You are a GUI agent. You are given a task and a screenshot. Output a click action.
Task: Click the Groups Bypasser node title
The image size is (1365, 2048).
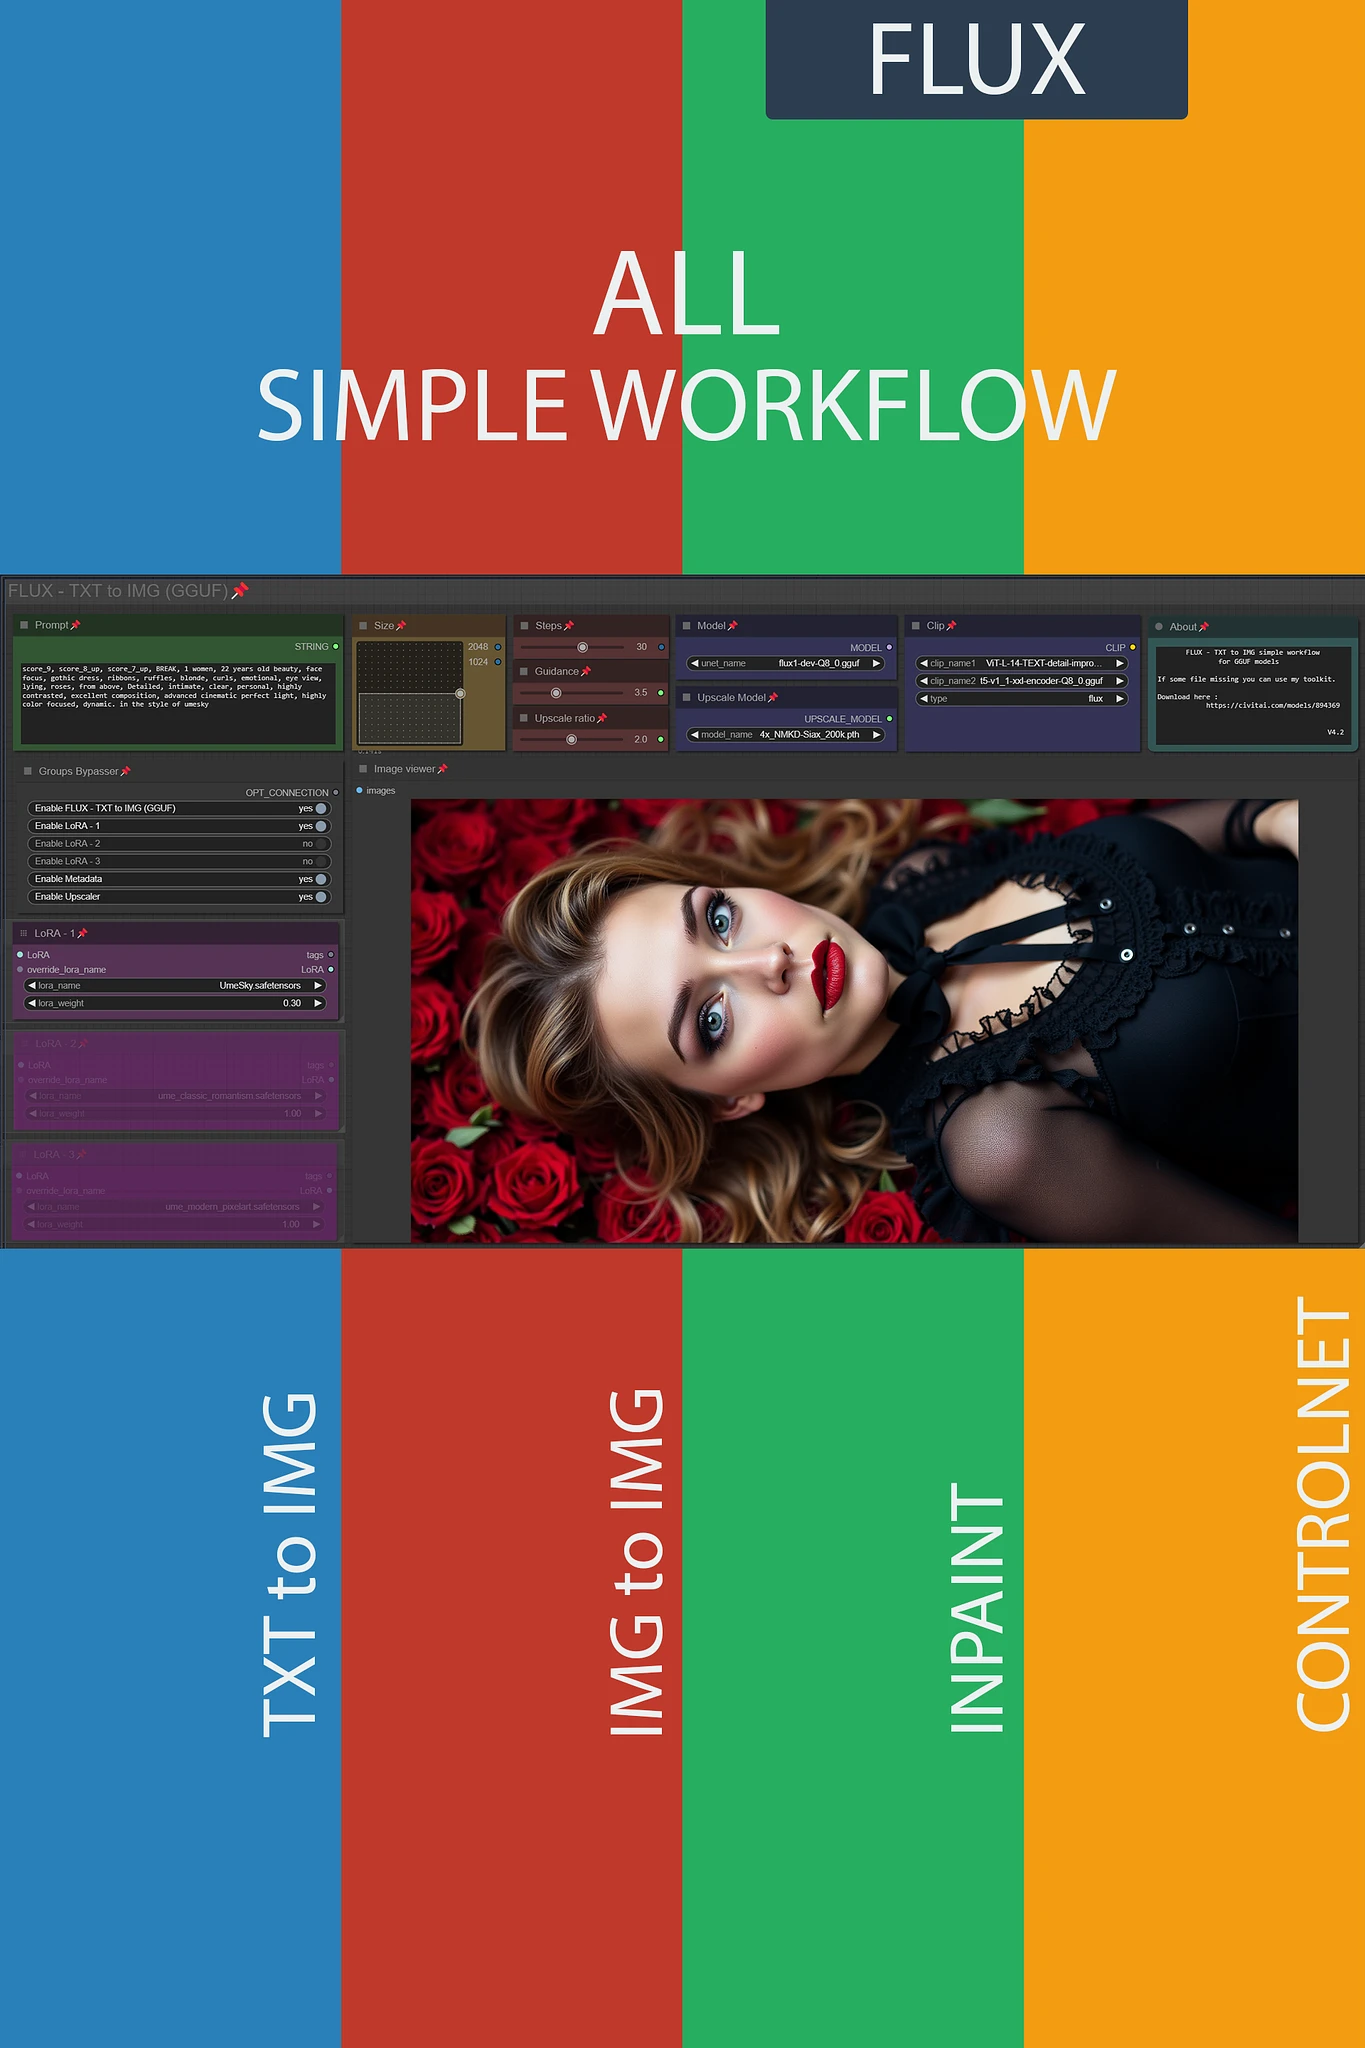point(78,772)
